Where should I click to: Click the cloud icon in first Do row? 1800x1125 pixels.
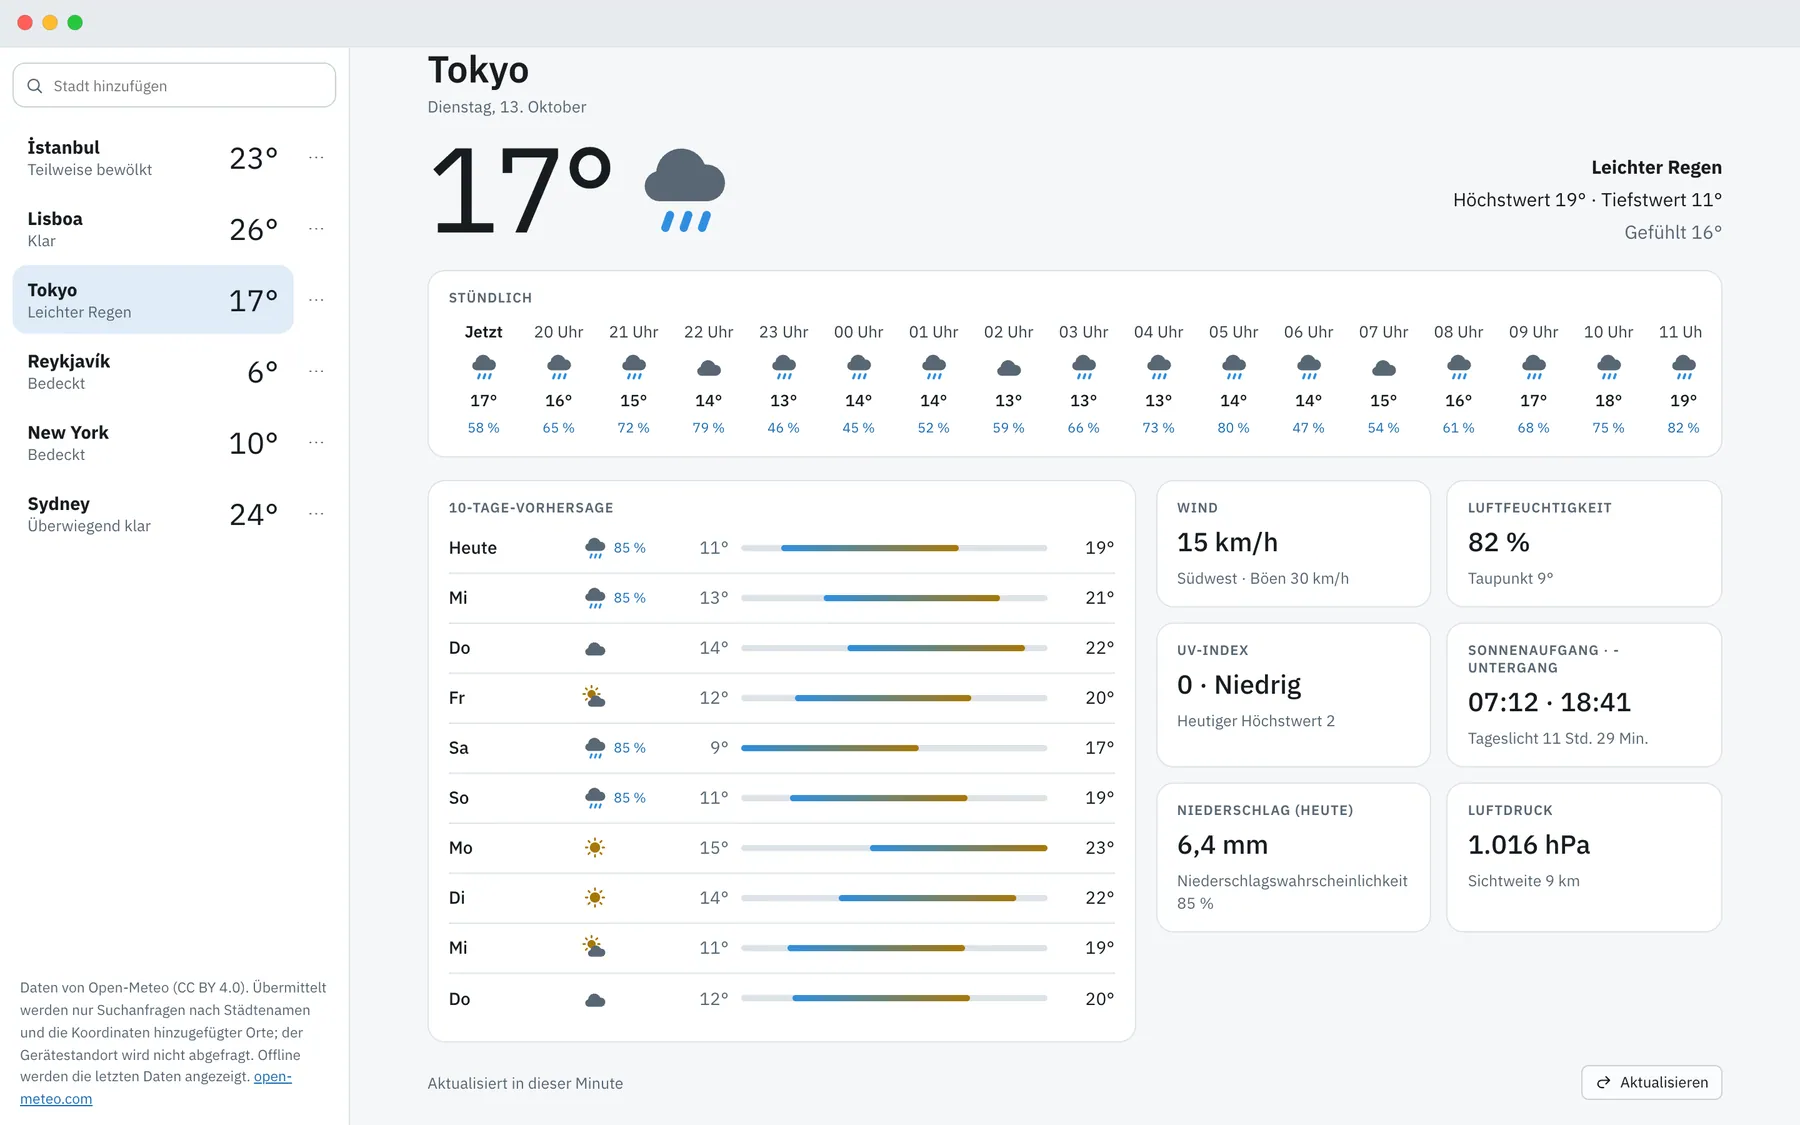pos(595,648)
